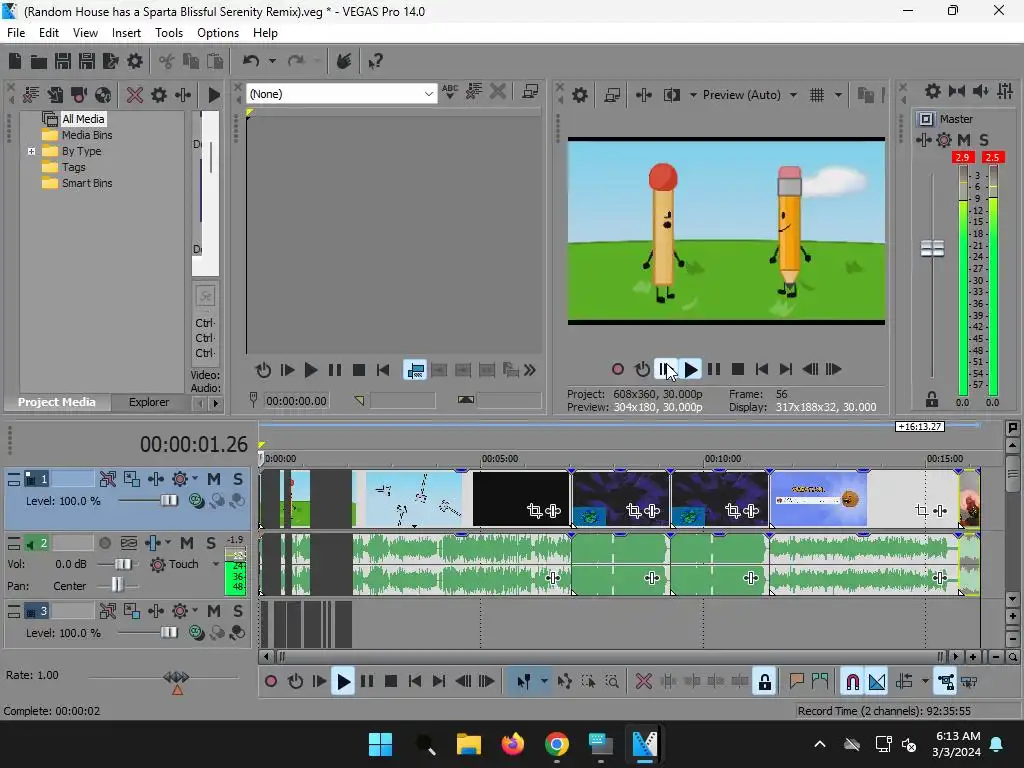Open Video Preview settings gear icon
Screen dimensions: 1024x768
click(580, 95)
